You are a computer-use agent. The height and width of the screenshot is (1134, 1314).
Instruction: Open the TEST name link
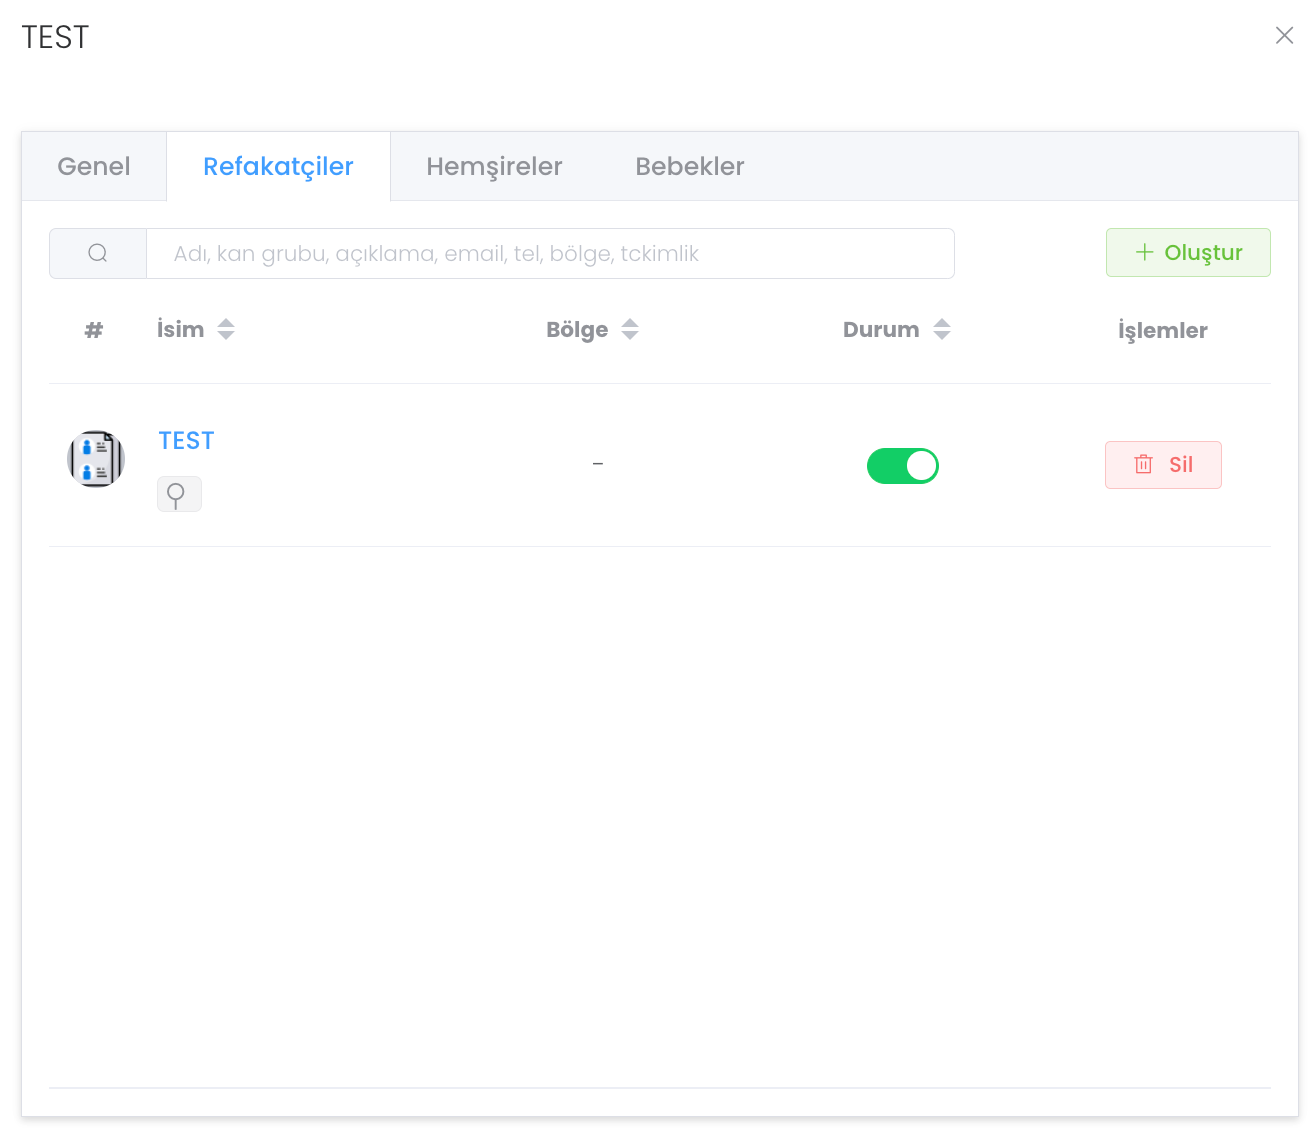[186, 441]
